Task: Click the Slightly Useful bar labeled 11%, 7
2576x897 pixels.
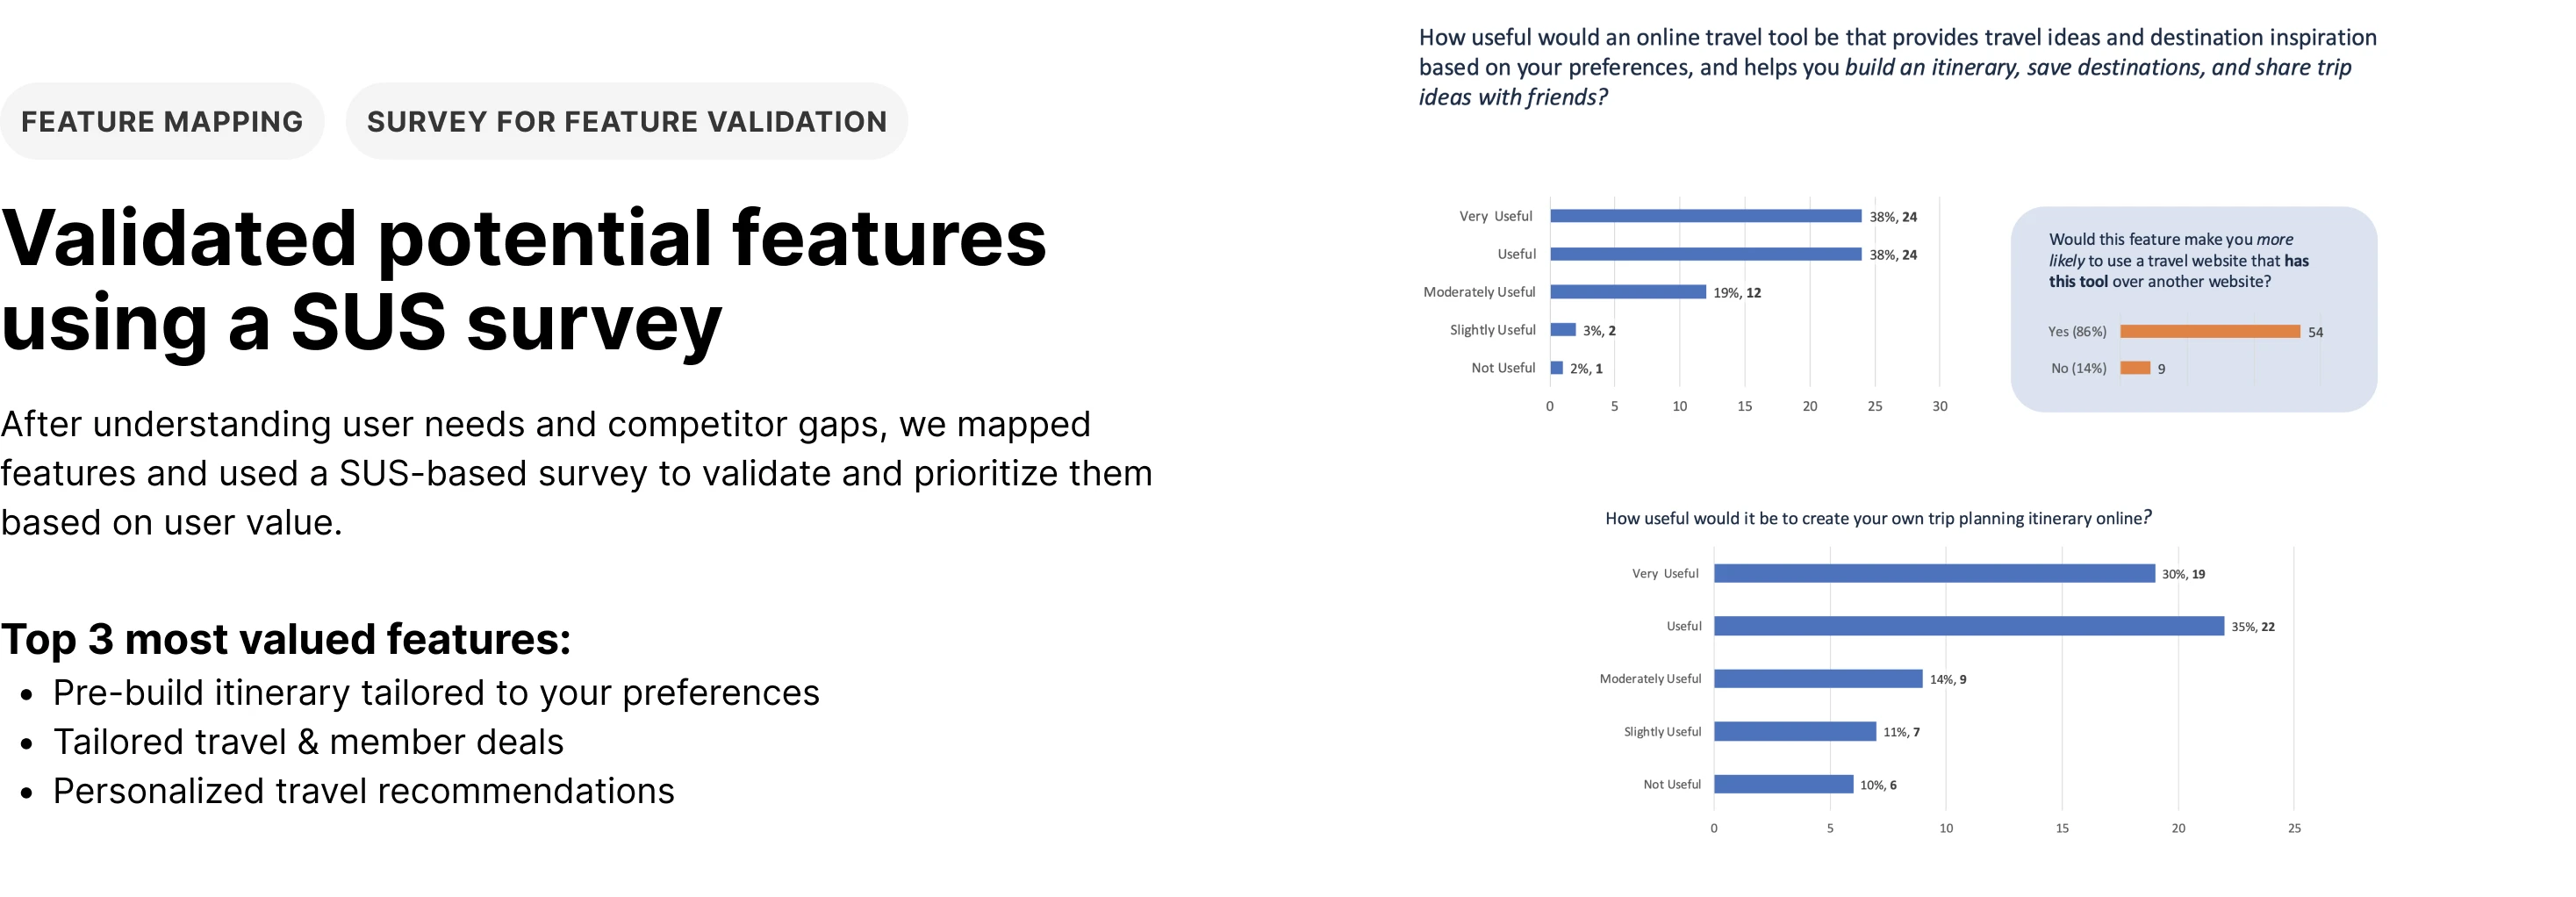Action: [x=1796, y=732]
